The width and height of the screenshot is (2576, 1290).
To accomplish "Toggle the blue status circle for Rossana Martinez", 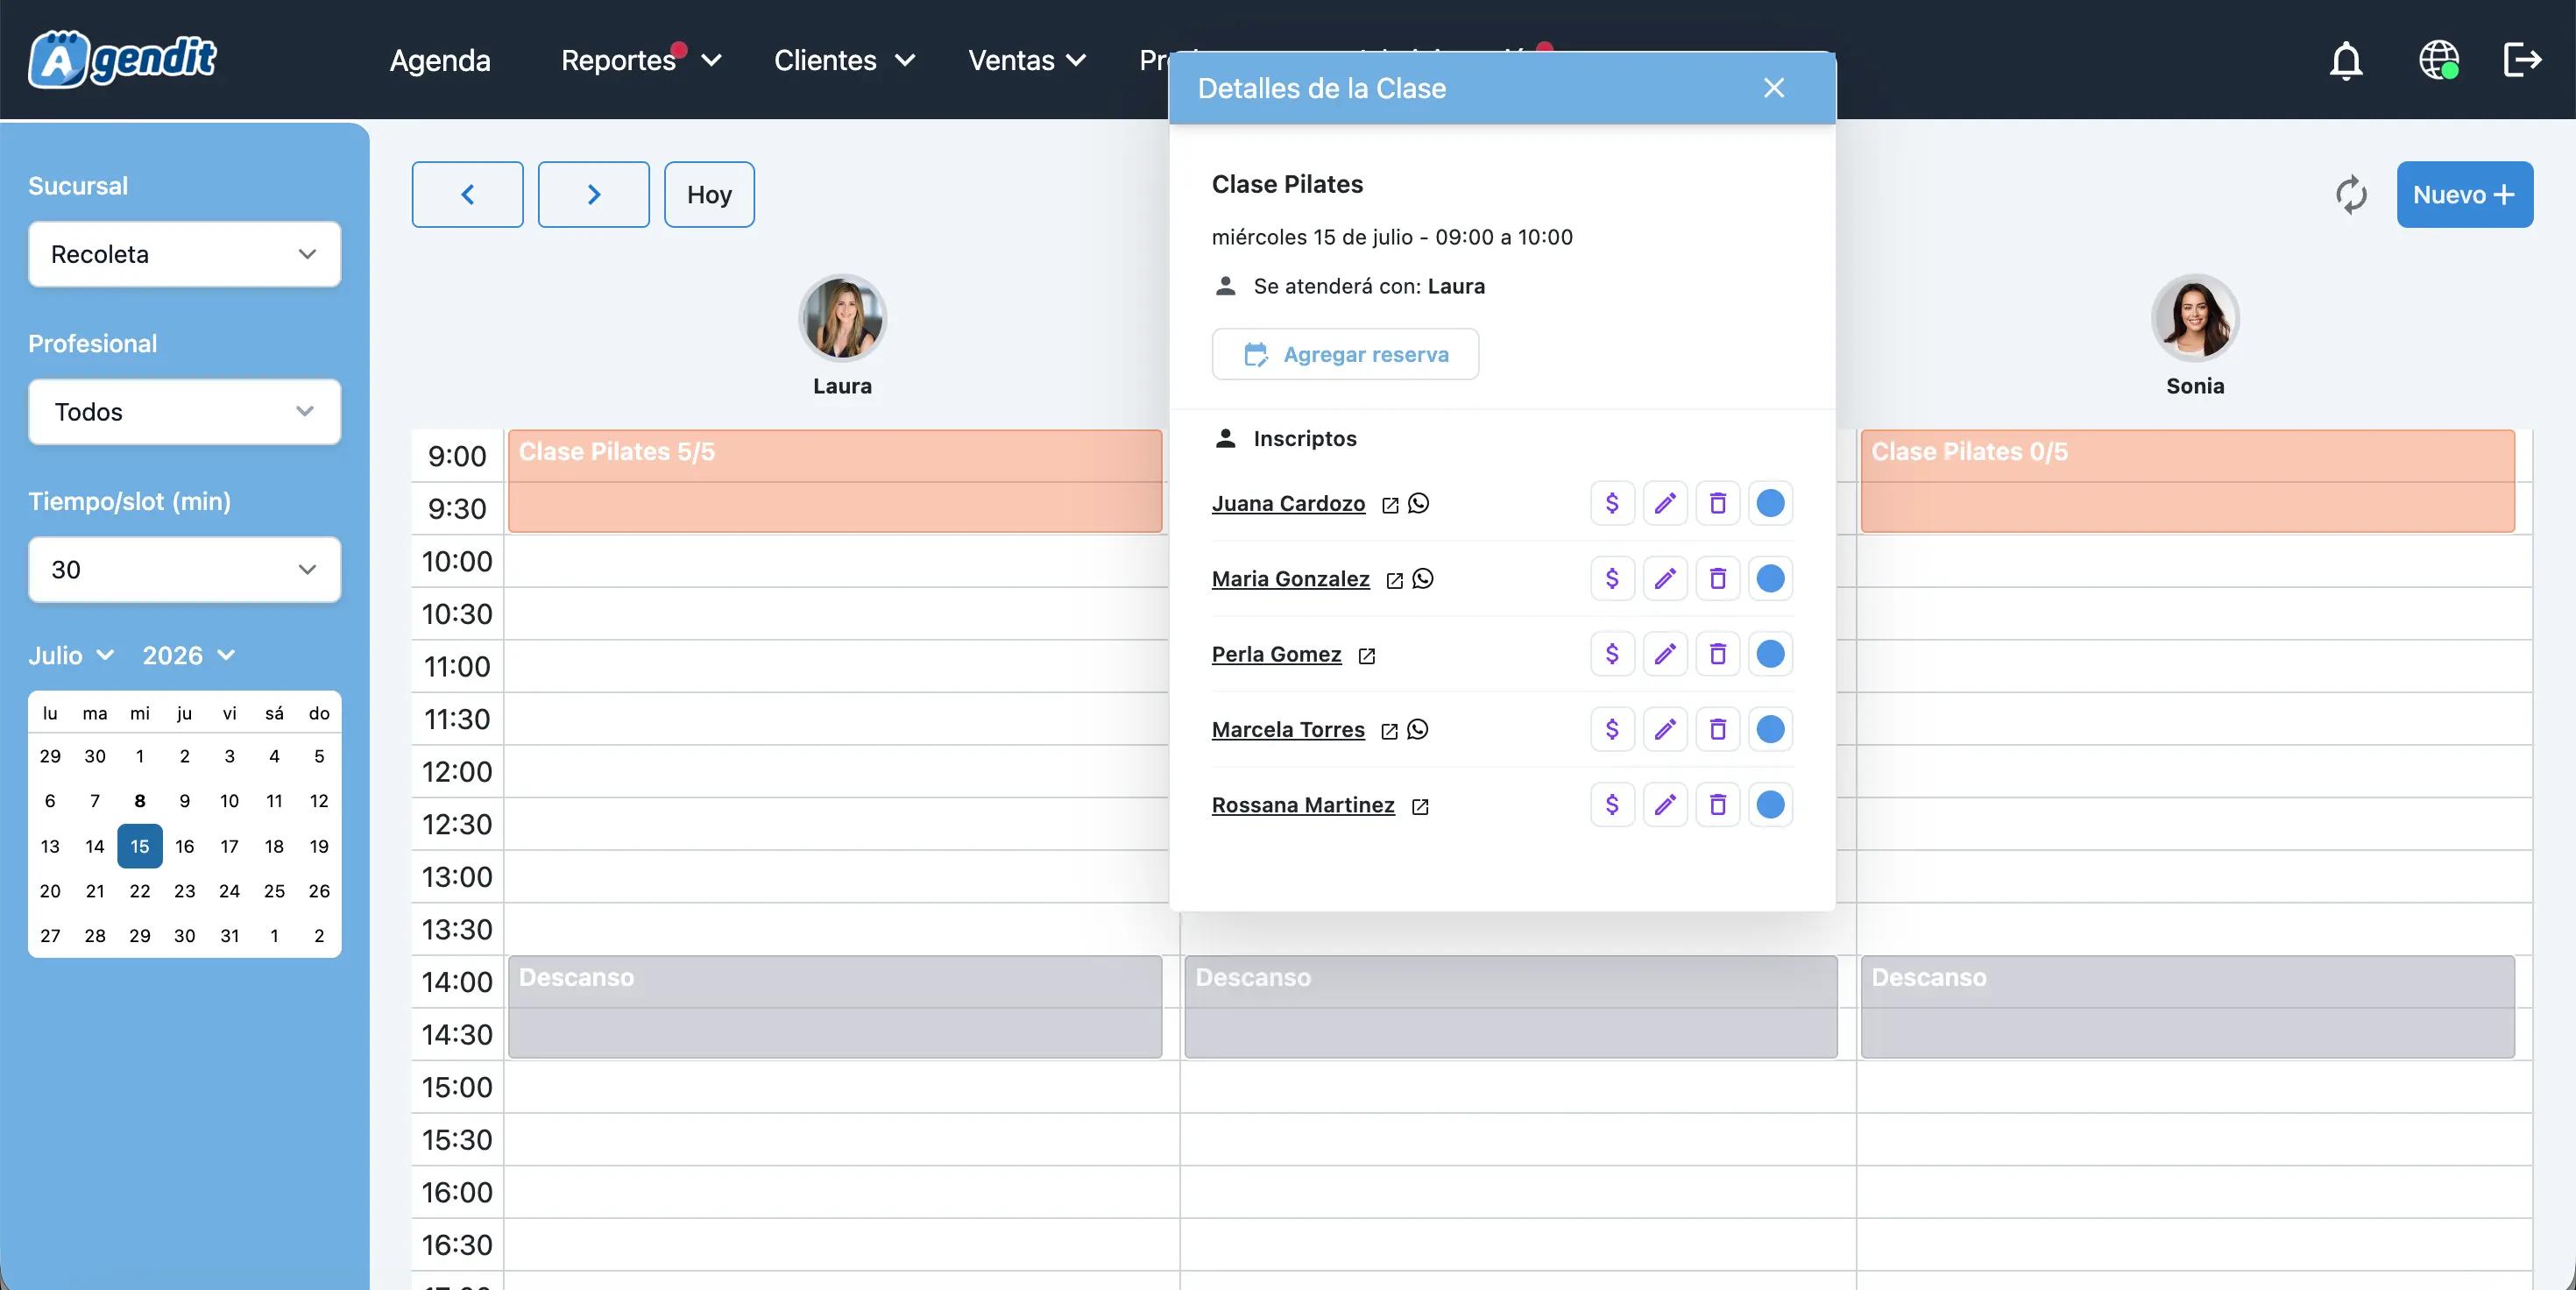I will 1770,805.
